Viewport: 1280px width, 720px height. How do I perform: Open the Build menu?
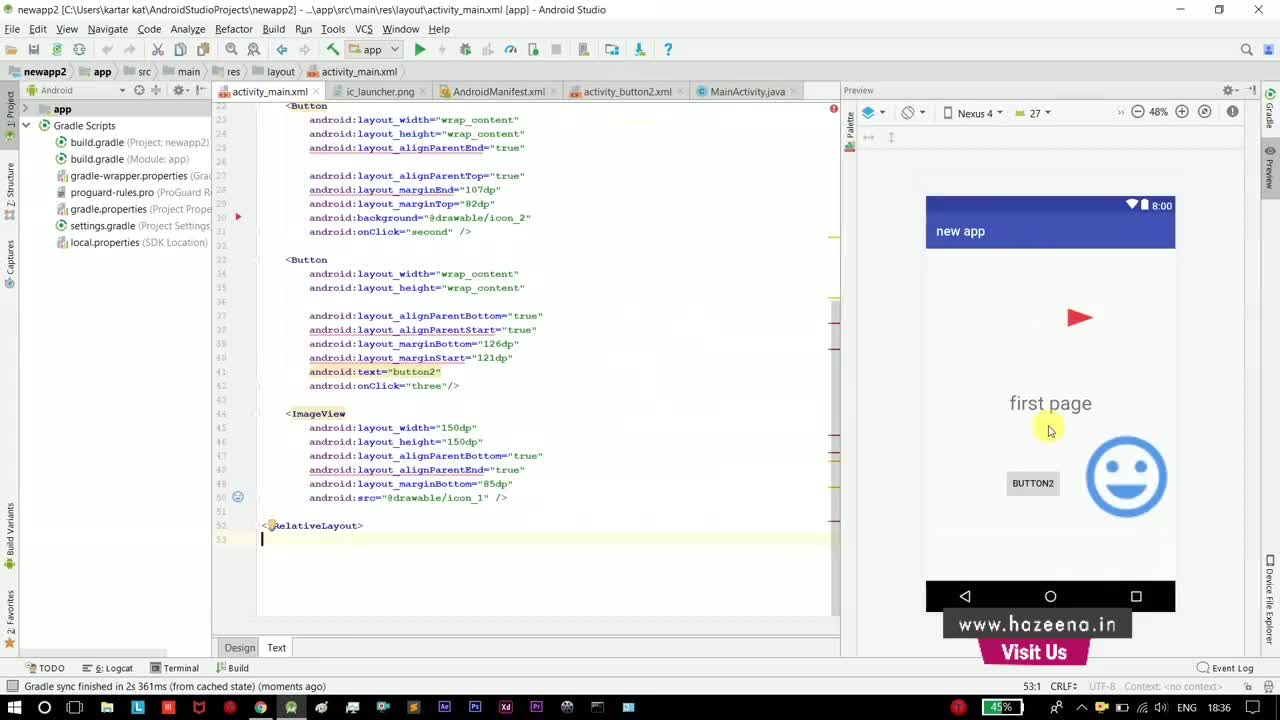click(274, 29)
